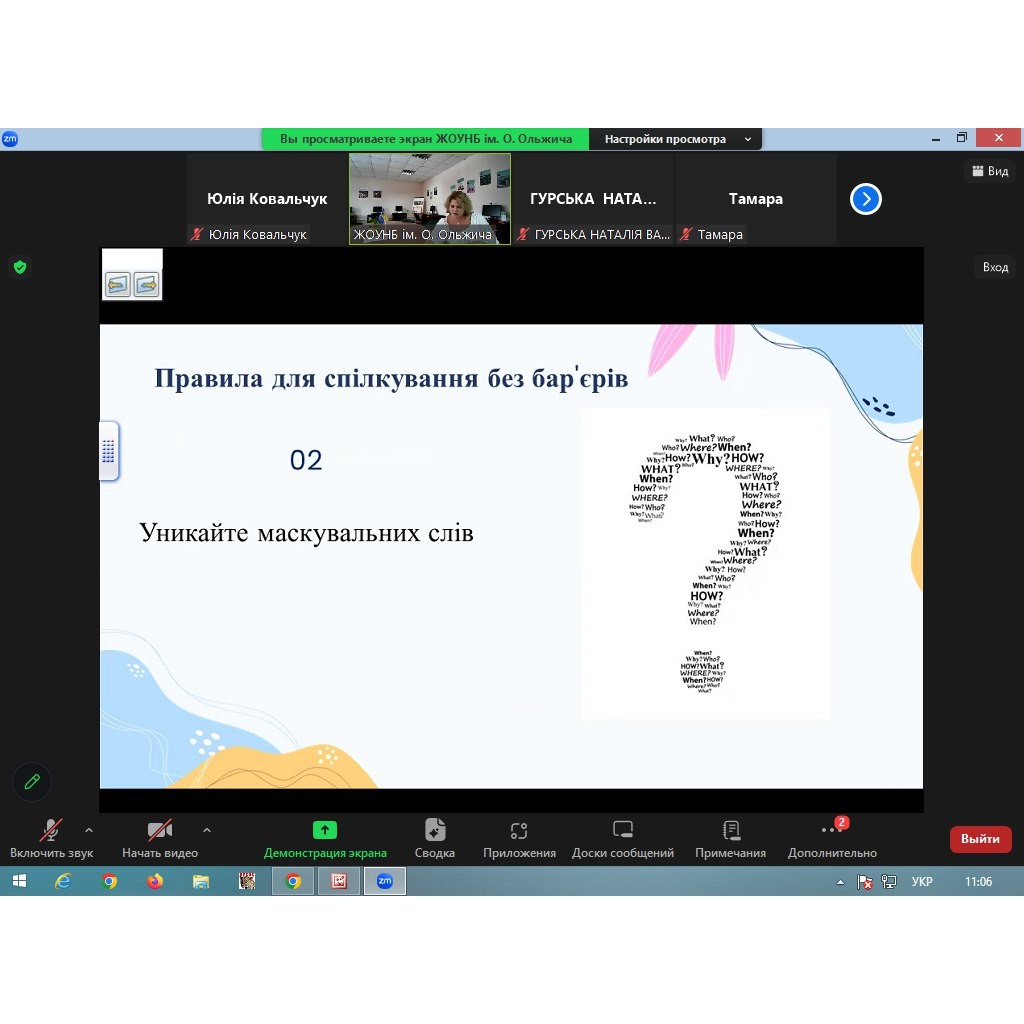1024x1024 pixels.
Task: Open the Дополнительно more menu
Action: point(832,830)
